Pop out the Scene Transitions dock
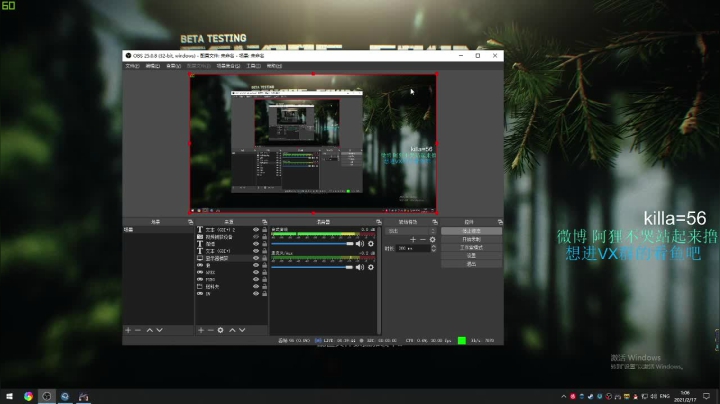Screen dimensions: 720x404 click(435, 222)
